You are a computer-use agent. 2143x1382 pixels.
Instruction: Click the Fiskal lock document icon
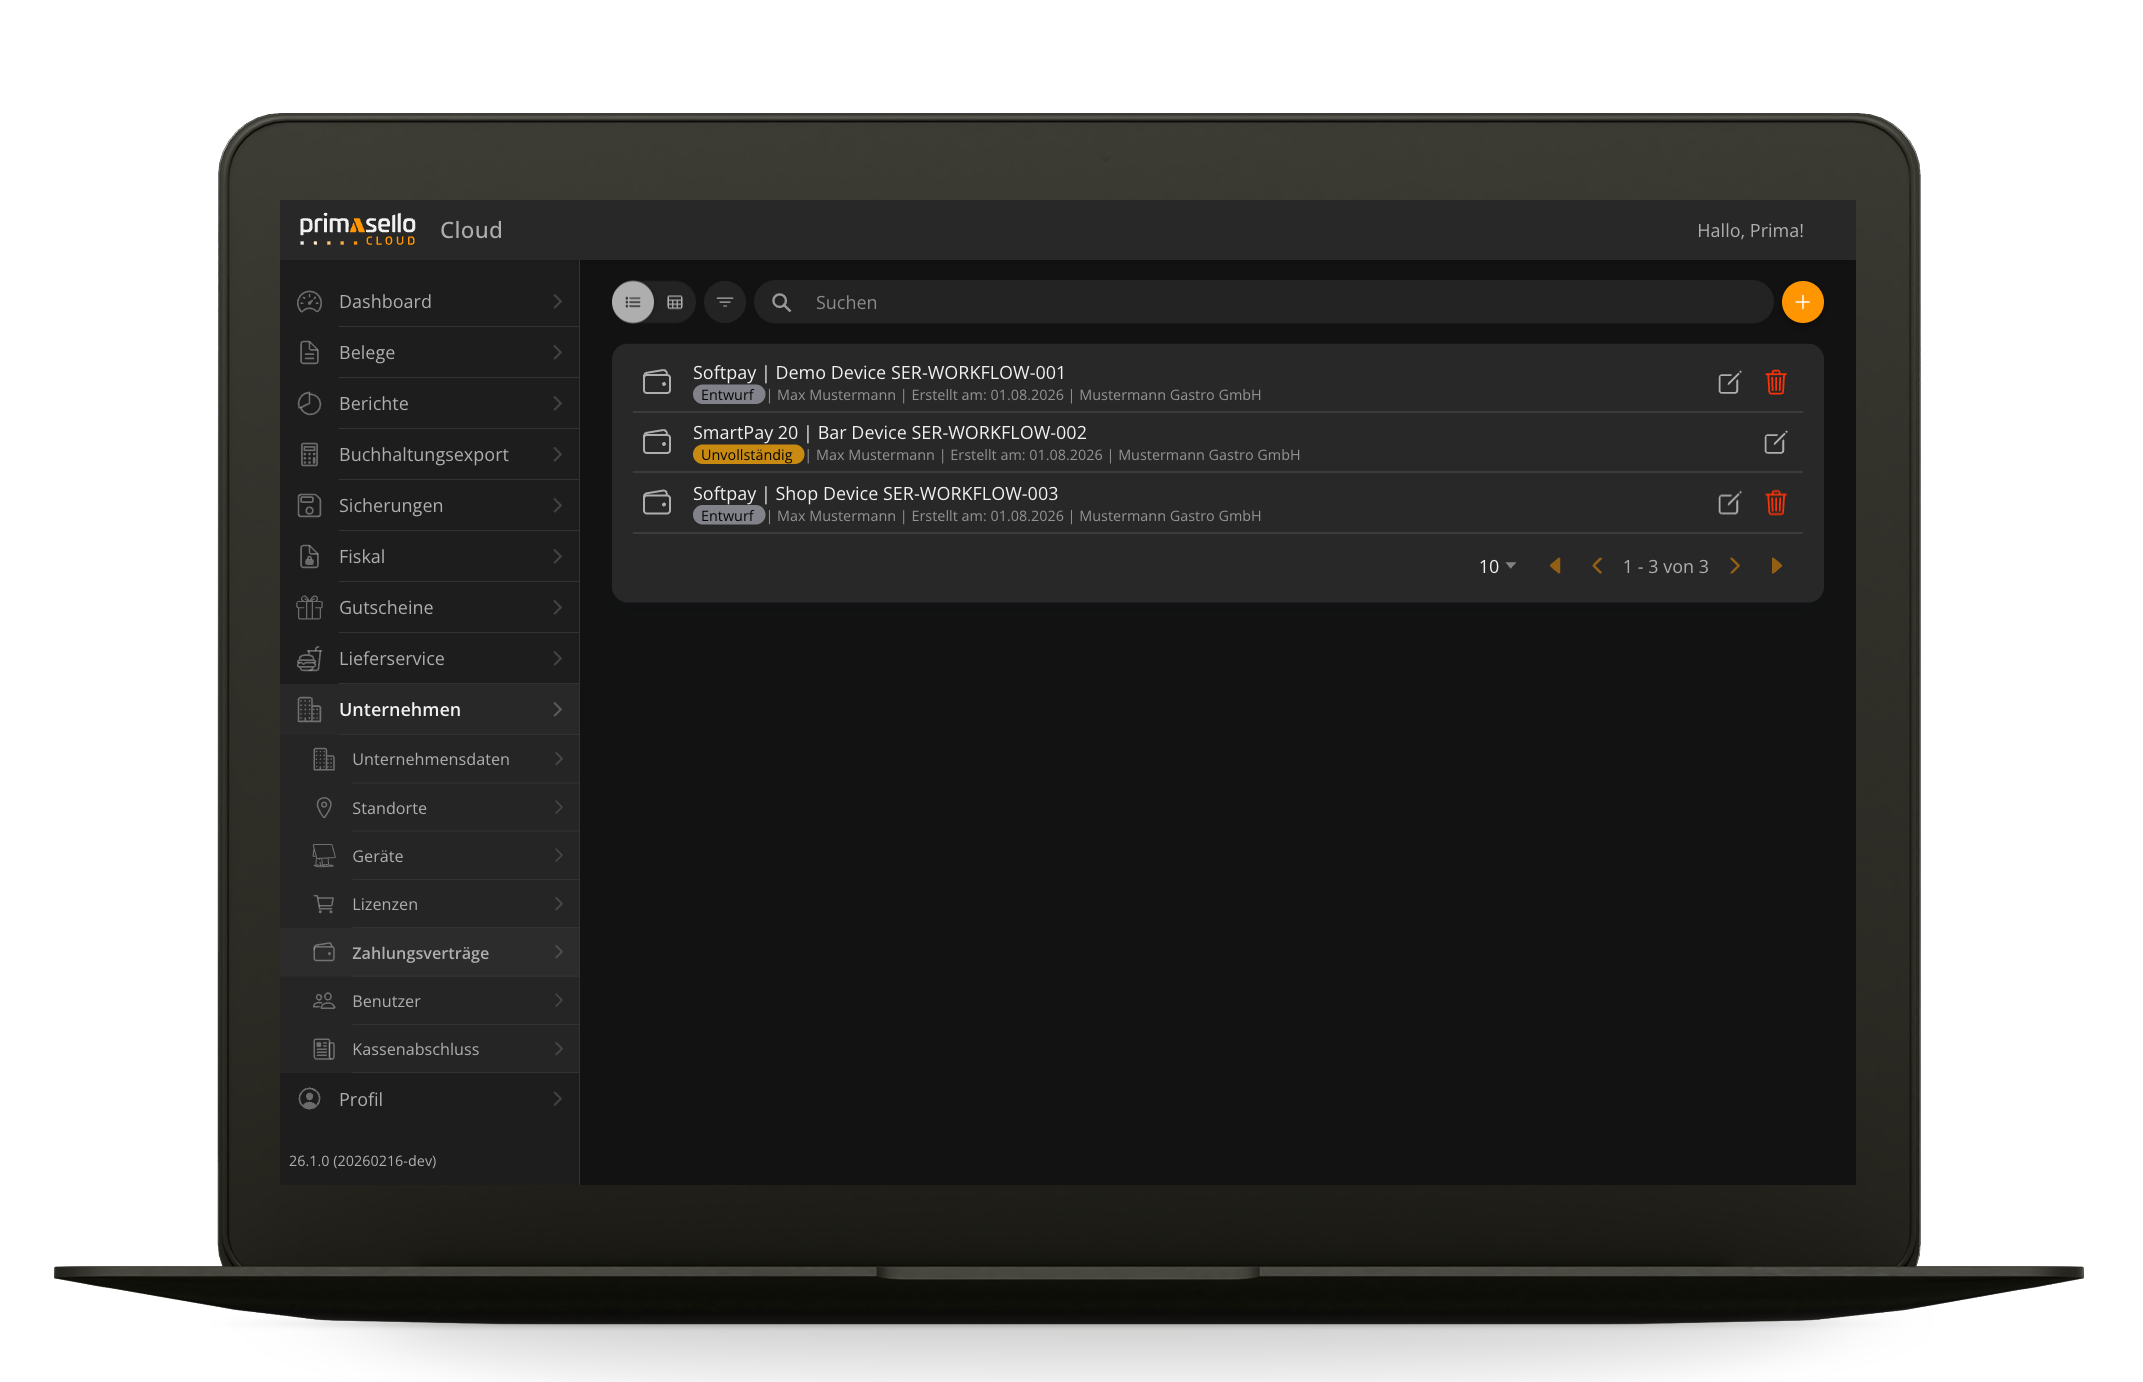pyautogui.click(x=310, y=556)
